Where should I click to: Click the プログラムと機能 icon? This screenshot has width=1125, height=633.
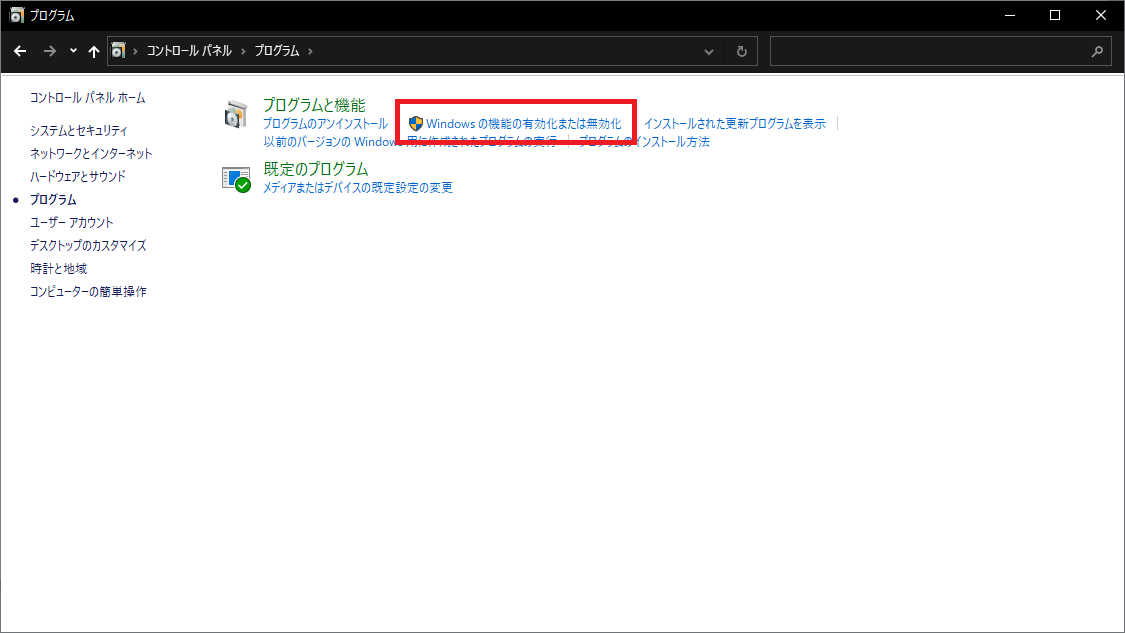tap(235, 115)
